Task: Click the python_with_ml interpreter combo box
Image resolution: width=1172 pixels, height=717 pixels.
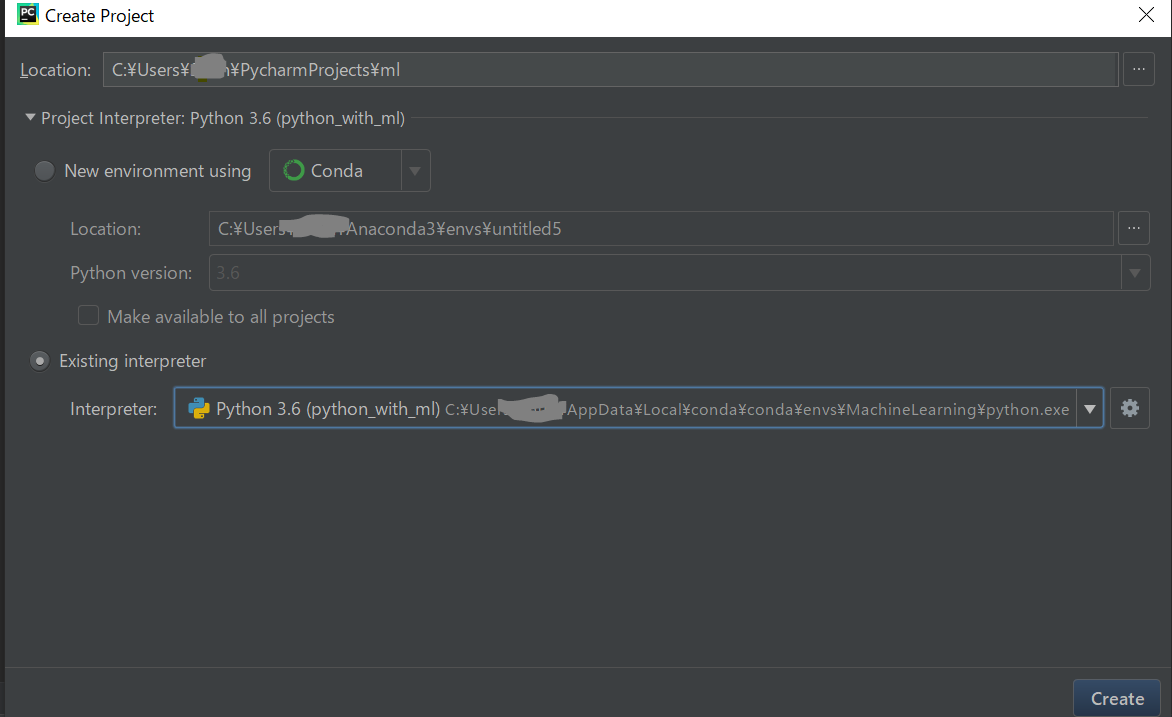Action: 638,408
